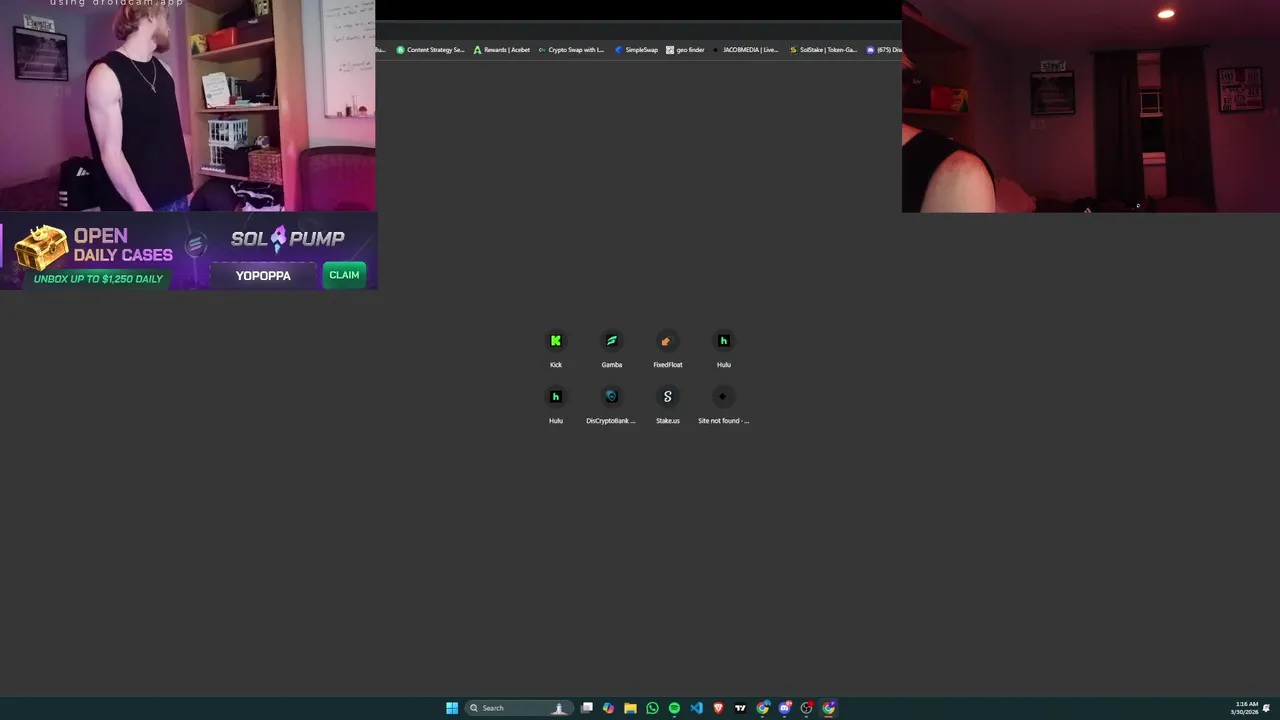Open File Explorer from the taskbar
This screenshot has height=720, width=1280.
click(630, 708)
